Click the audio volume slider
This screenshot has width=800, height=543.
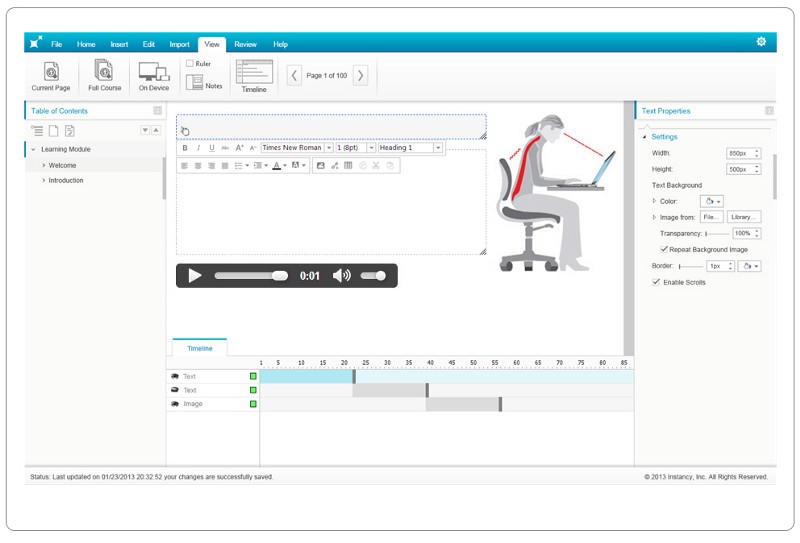click(x=373, y=276)
